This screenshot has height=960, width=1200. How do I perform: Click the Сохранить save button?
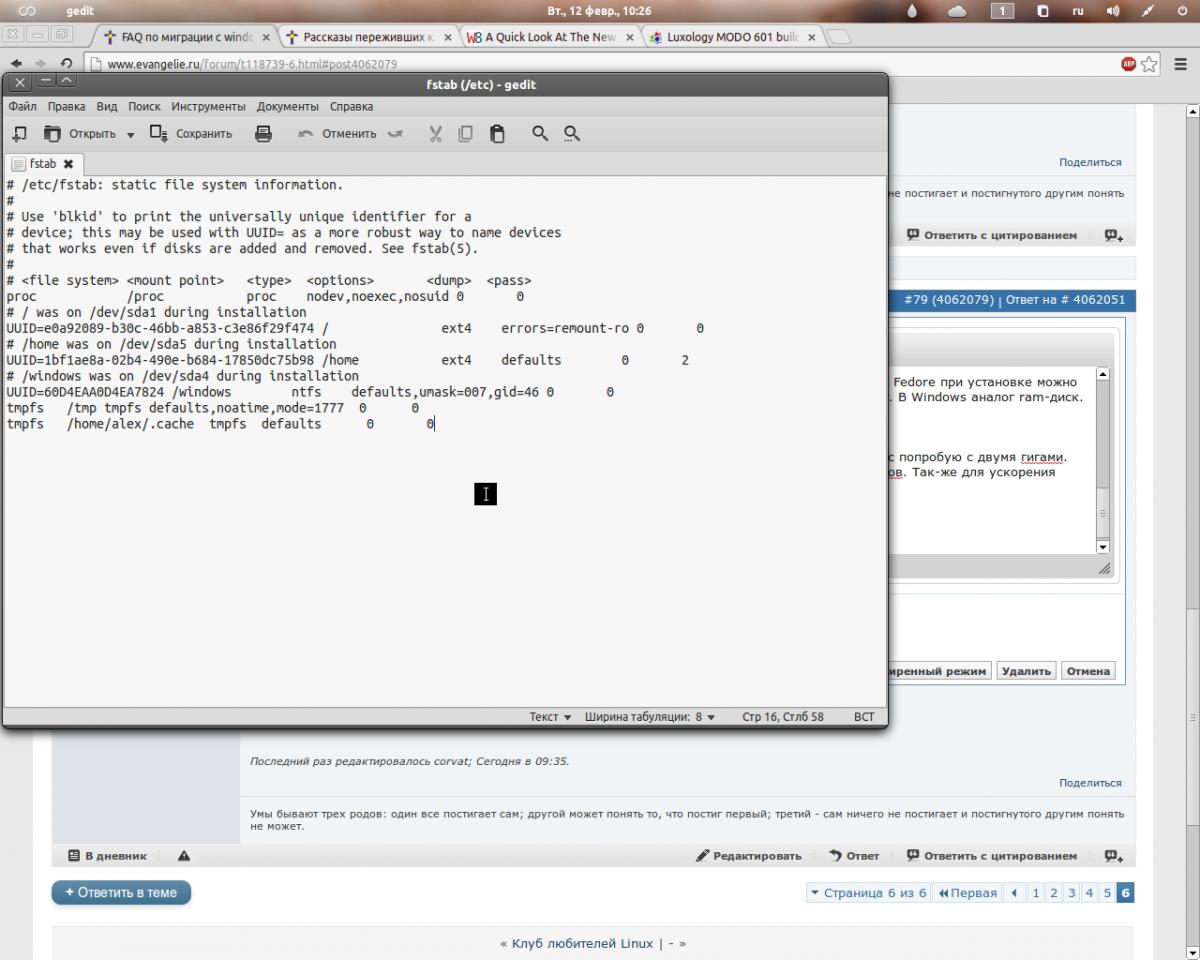point(191,133)
